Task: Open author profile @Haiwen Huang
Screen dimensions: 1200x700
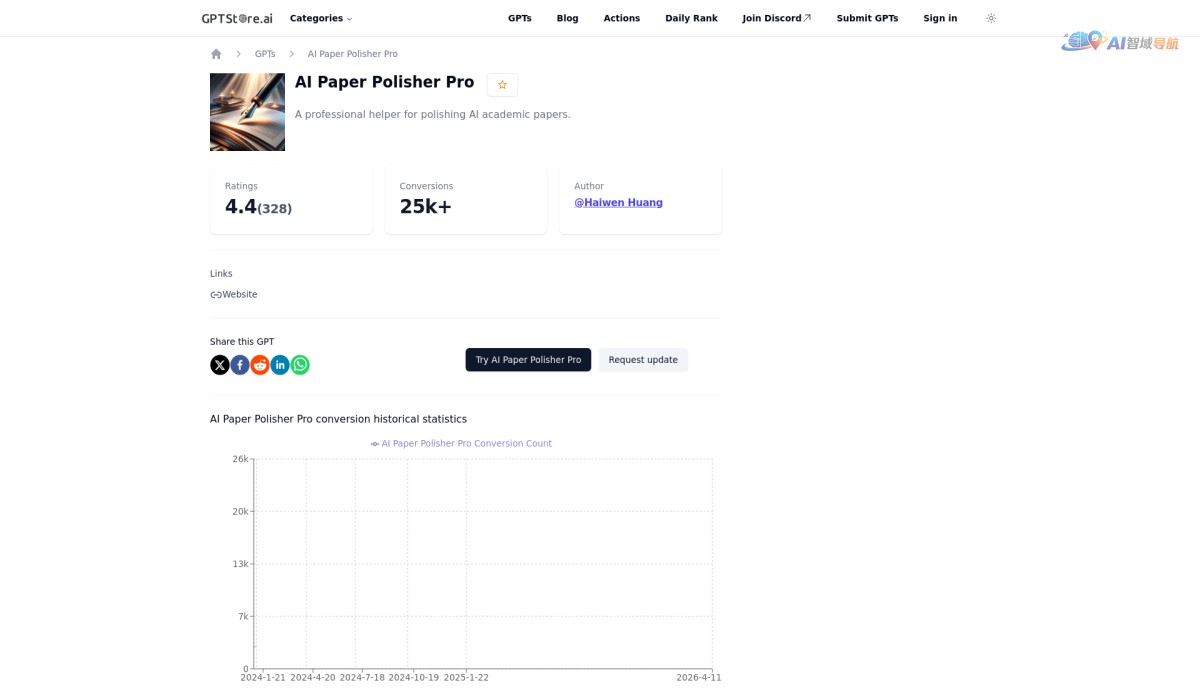Action: (x=618, y=201)
